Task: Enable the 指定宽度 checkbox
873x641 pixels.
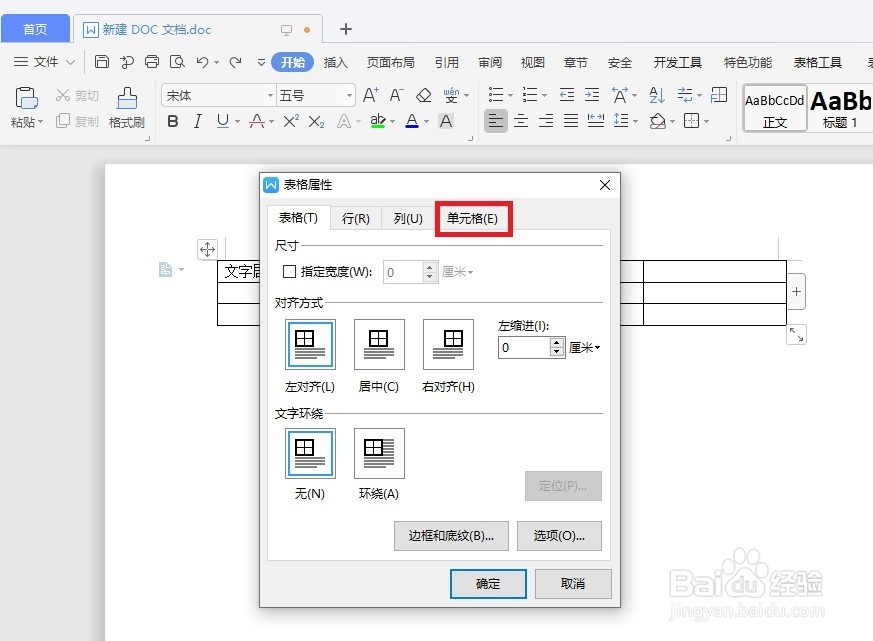Action: coord(289,271)
